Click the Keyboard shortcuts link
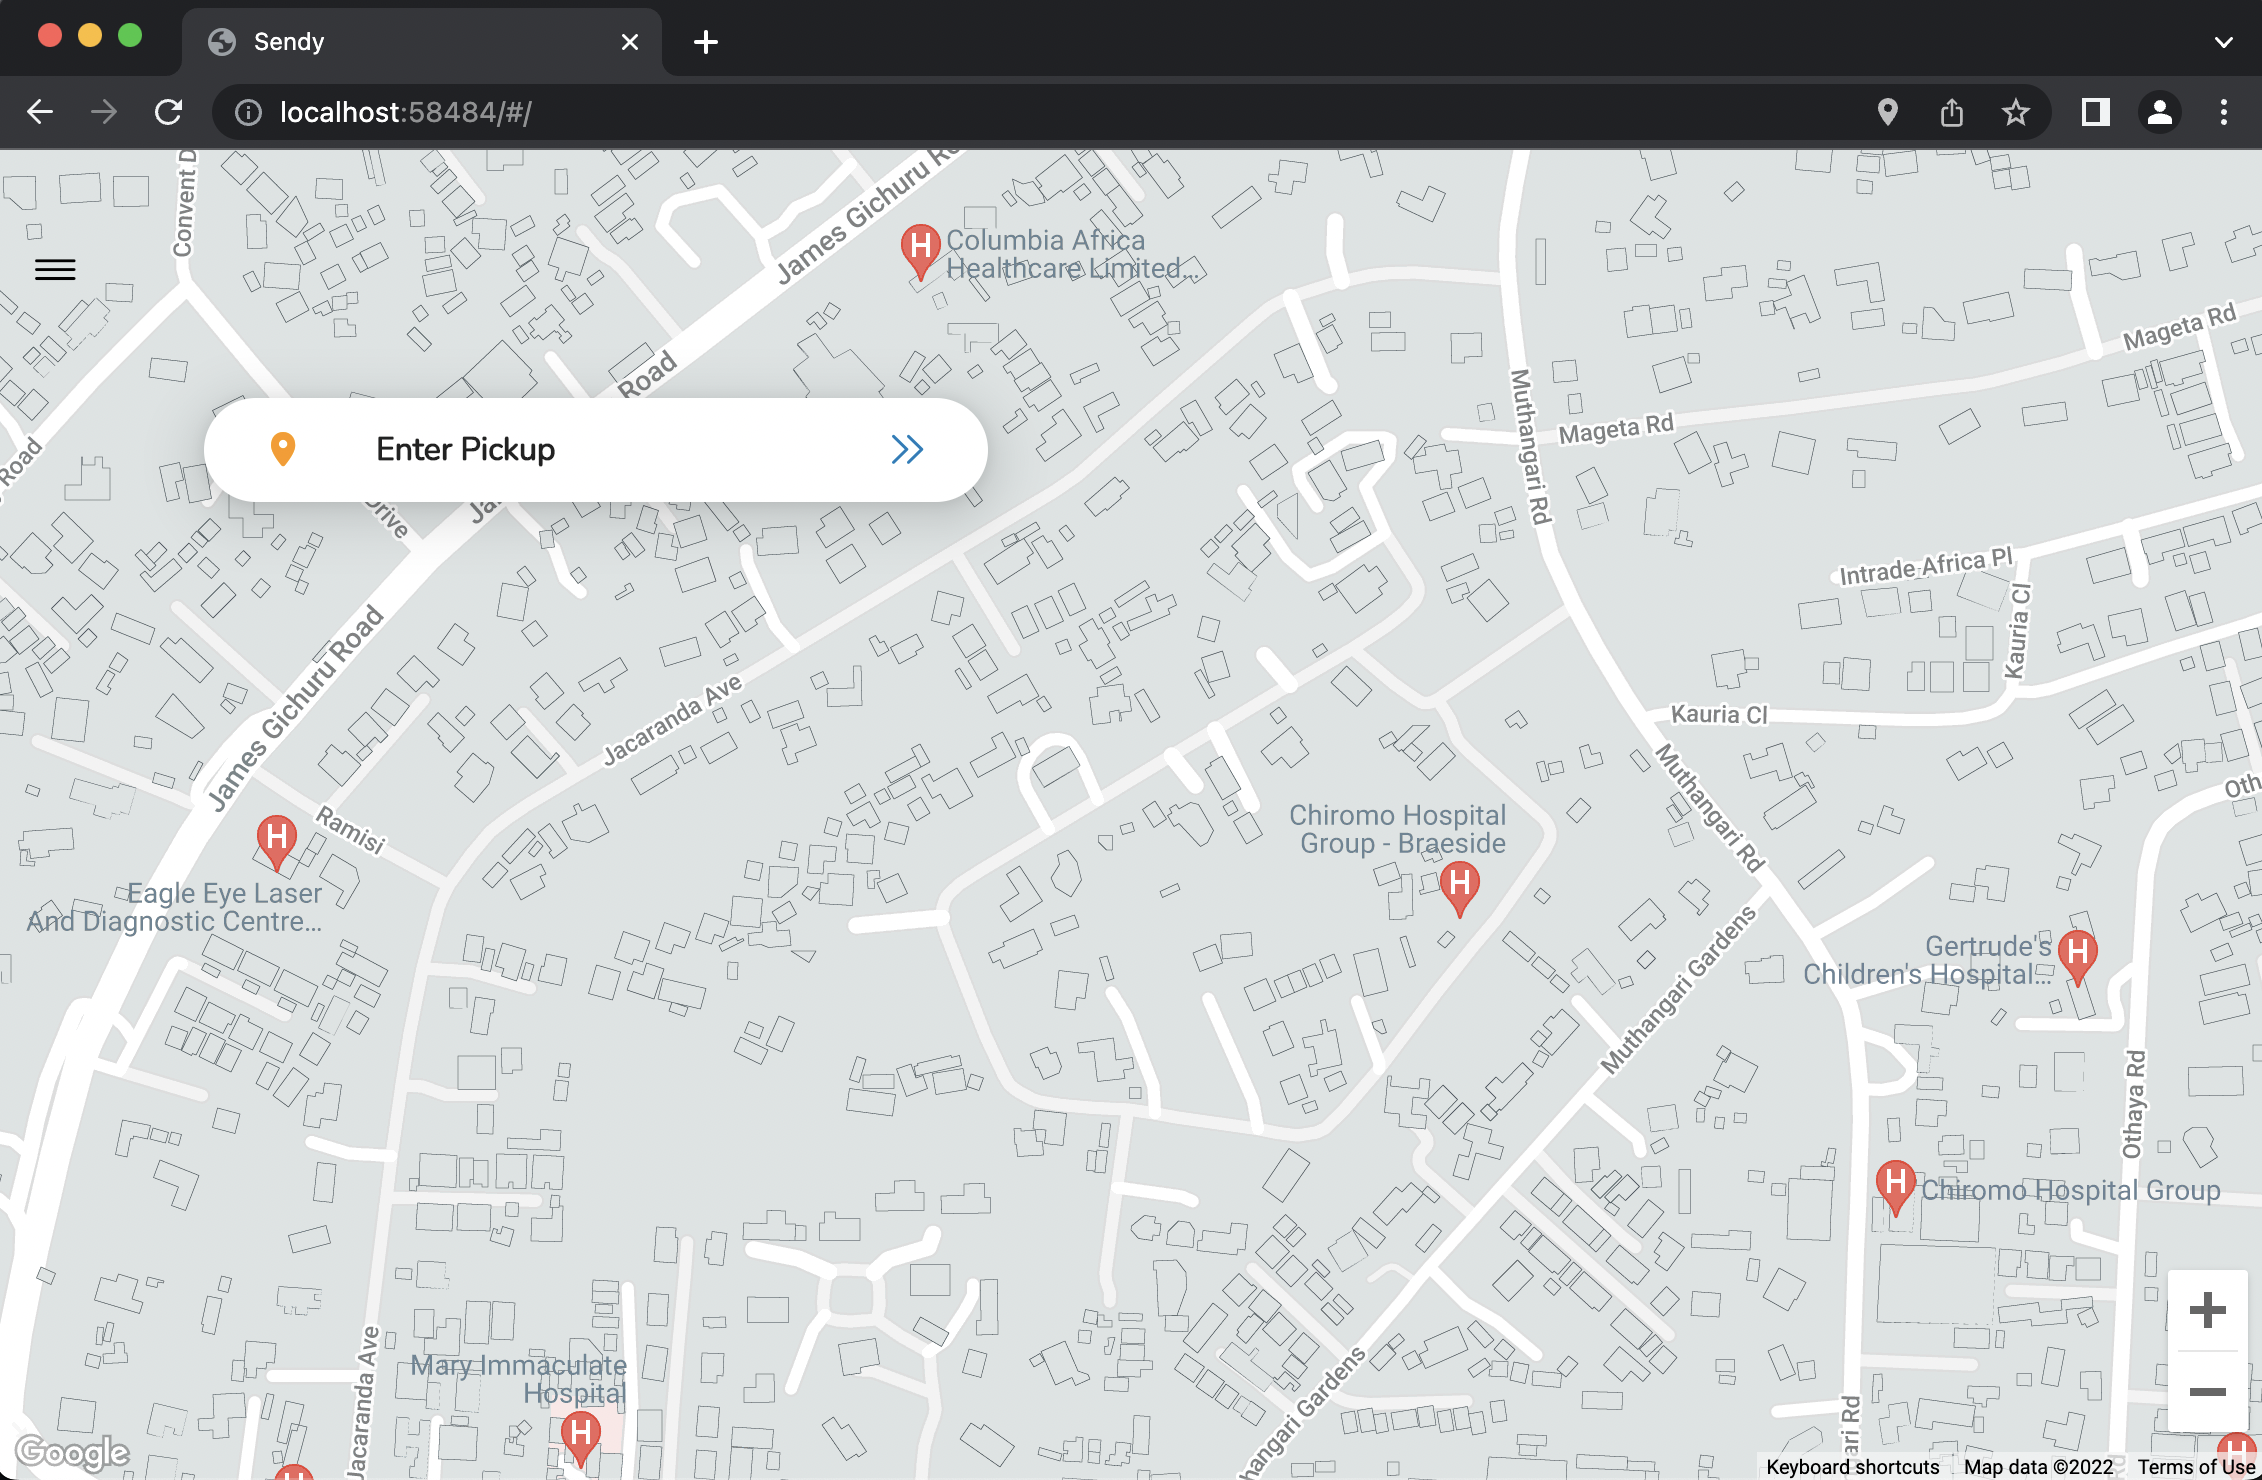Viewport: 2262px width, 1480px height. point(1851,1466)
